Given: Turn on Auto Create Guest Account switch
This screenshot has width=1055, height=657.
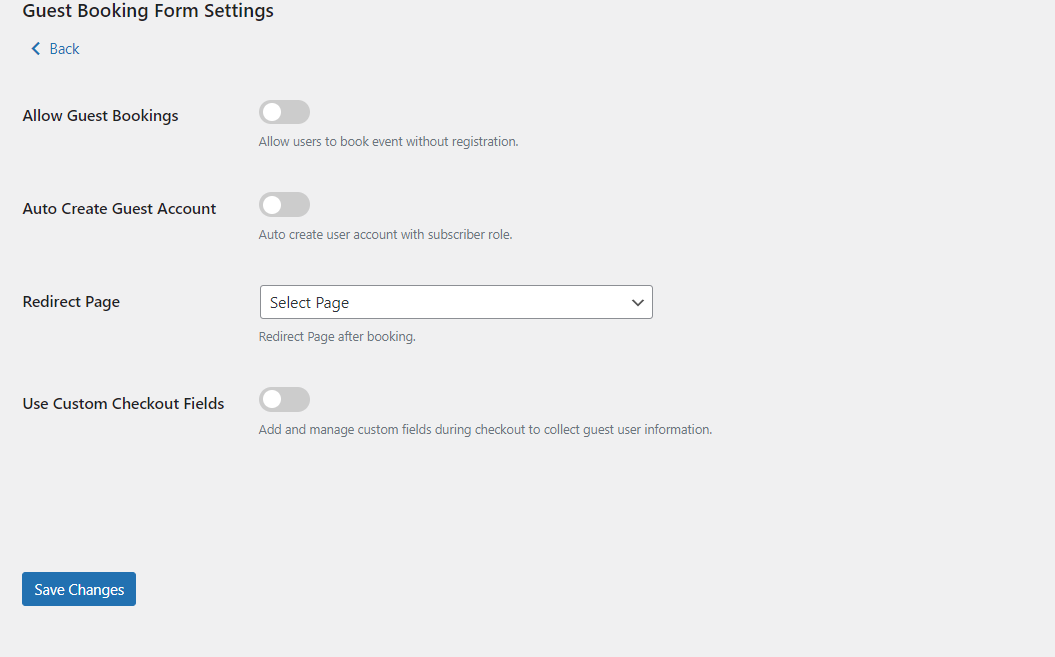Looking at the screenshot, I should point(285,205).
